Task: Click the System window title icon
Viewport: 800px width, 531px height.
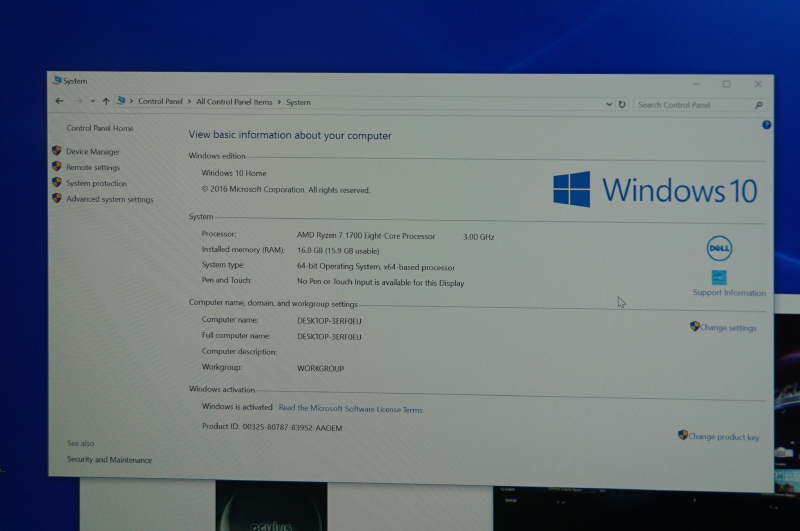Action: tap(57, 80)
